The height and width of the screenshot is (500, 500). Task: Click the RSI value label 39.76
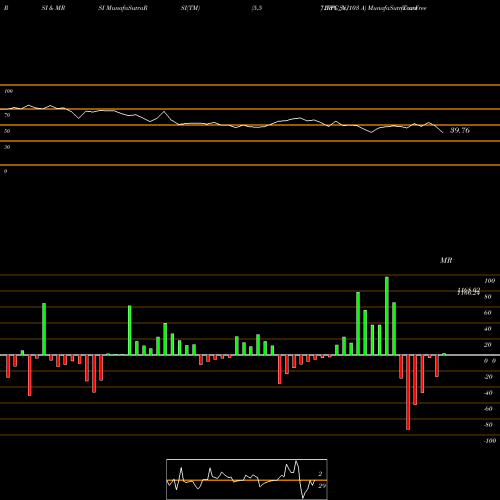(x=460, y=130)
